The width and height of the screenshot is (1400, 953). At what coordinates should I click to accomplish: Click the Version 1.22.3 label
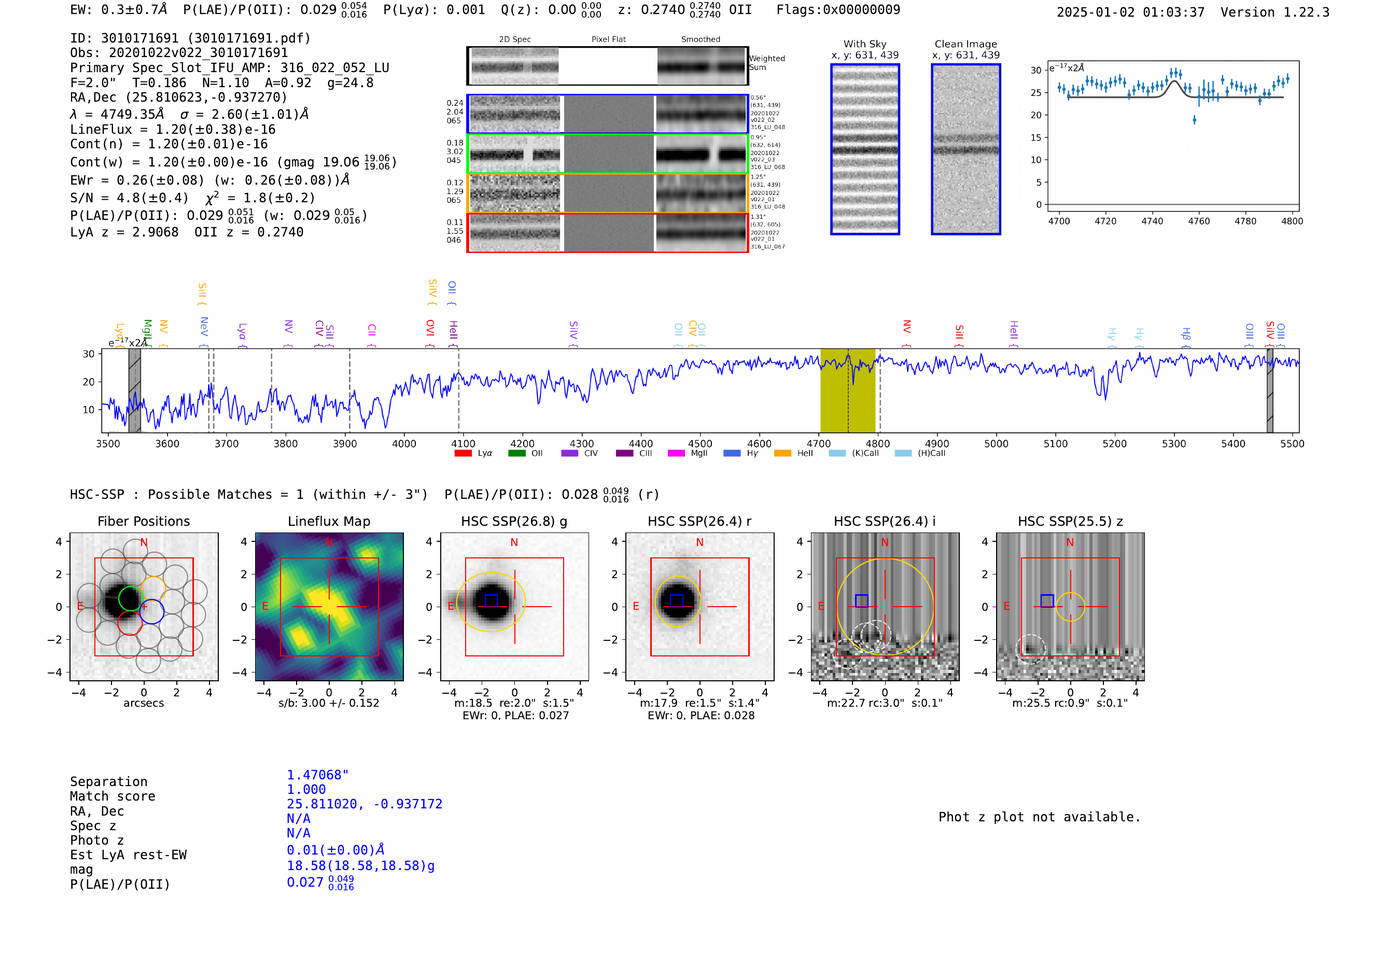click(1276, 12)
